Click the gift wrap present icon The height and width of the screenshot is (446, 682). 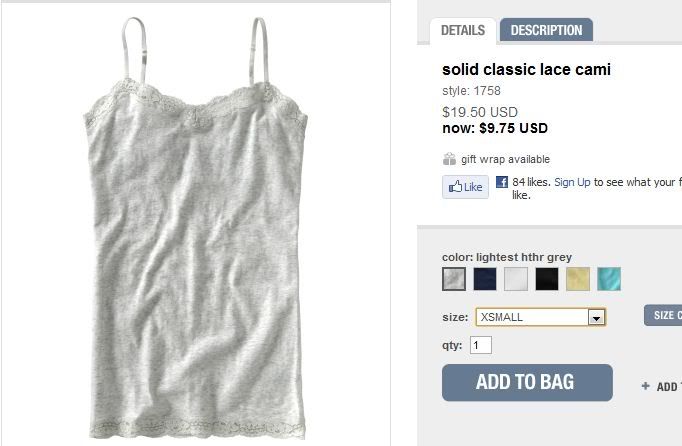tap(449, 159)
